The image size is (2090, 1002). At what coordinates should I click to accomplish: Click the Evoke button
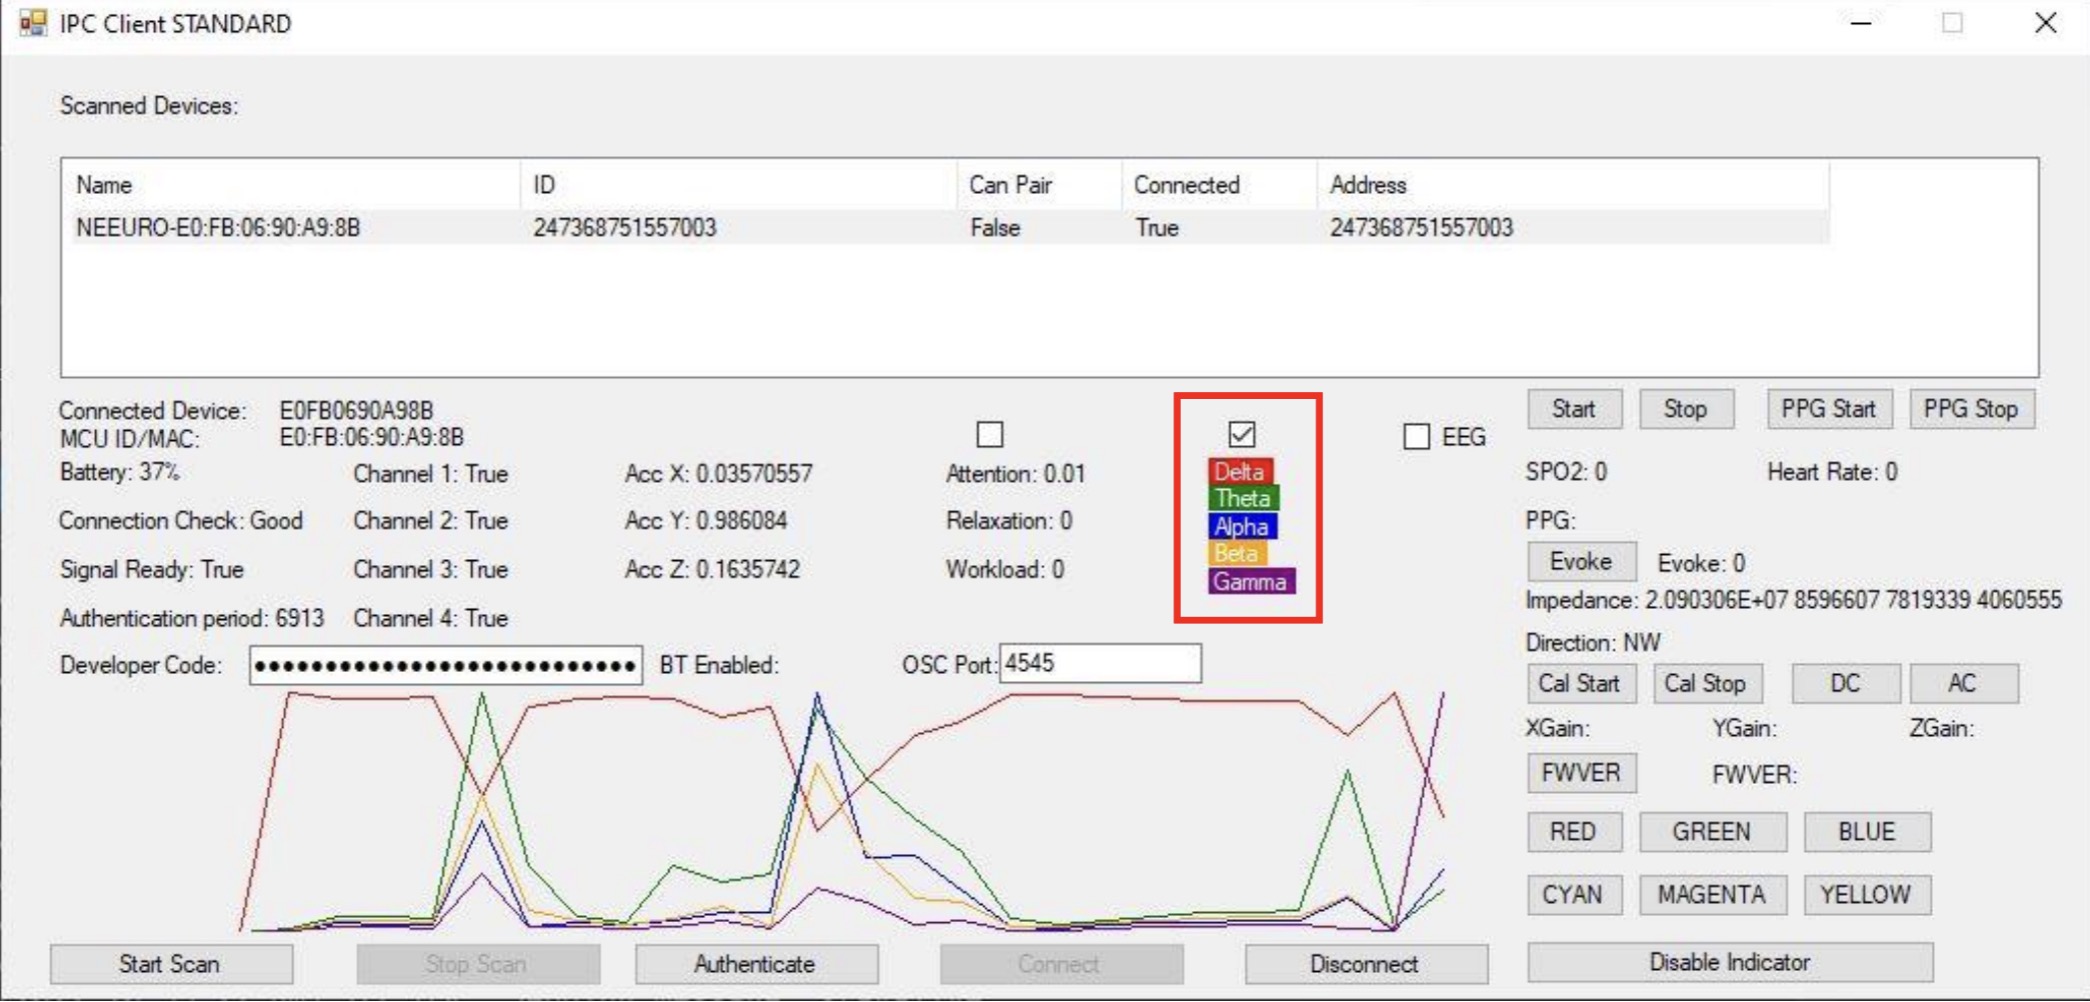pos(1580,562)
